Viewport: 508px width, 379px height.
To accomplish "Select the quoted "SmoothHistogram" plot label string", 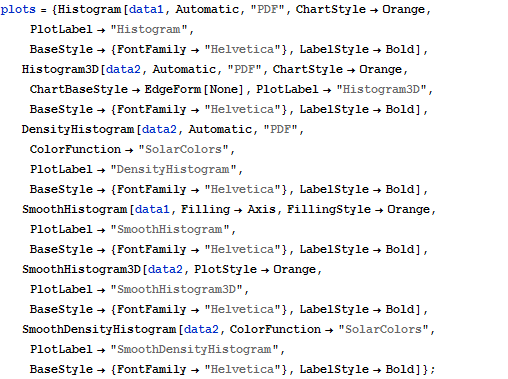I will [x=170, y=229].
